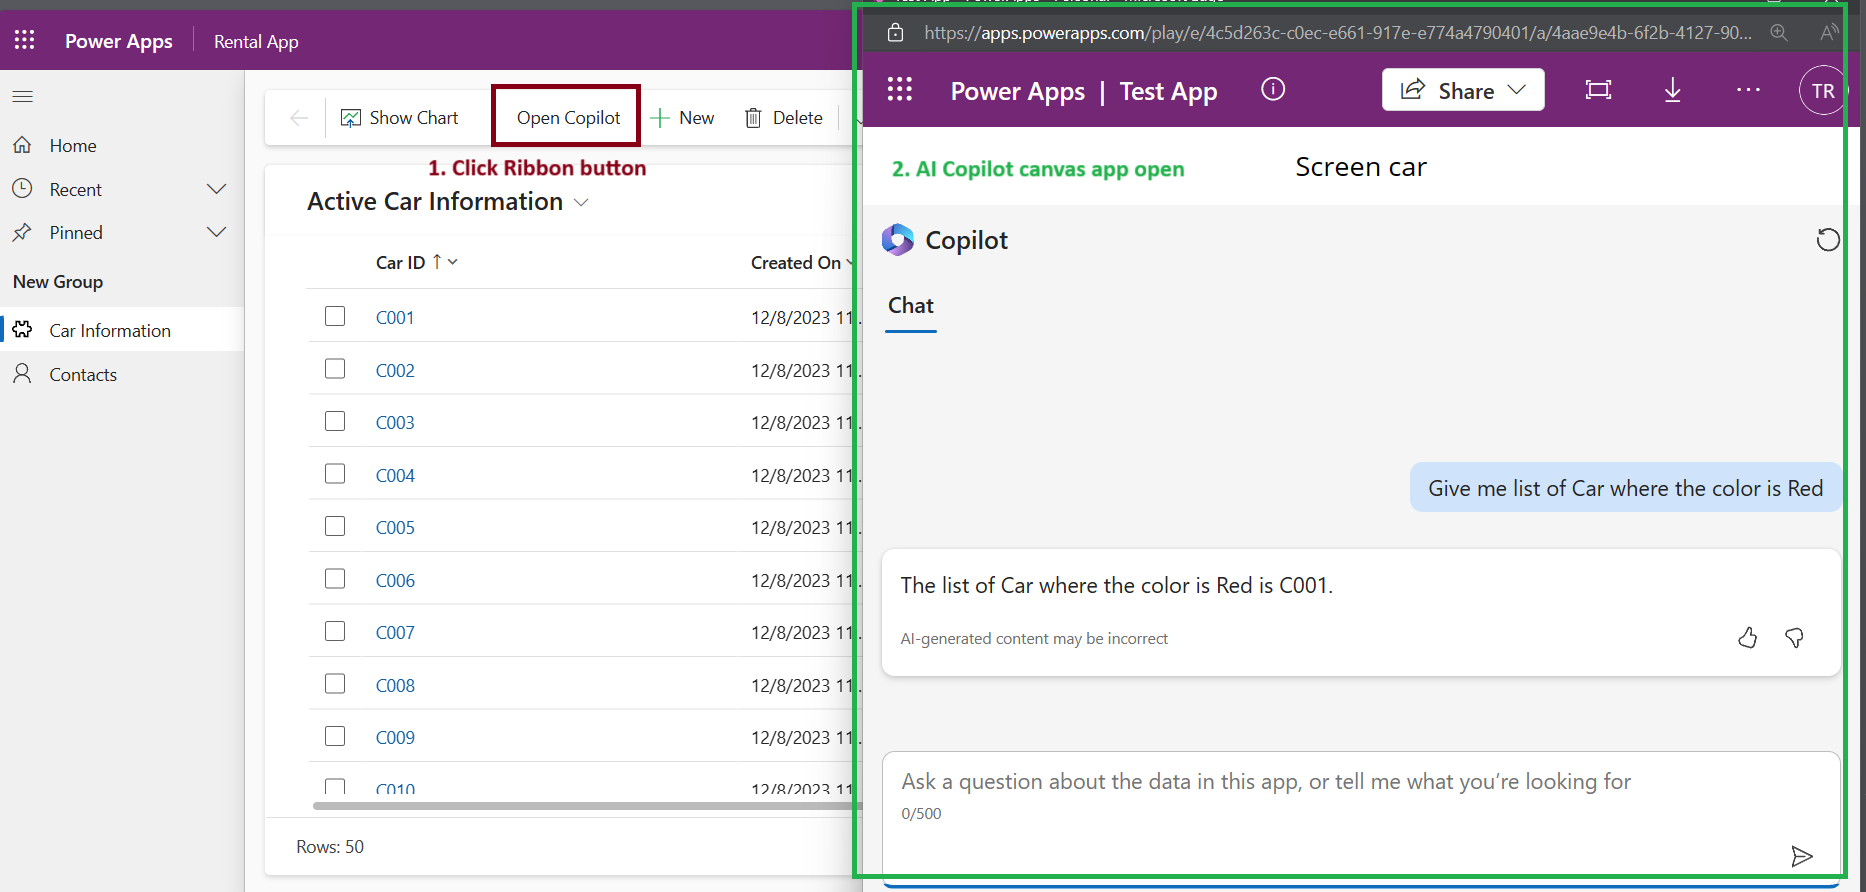Click the Contacts person icon
The width and height of the screenshot is (1866, 892).
[22, 374]
